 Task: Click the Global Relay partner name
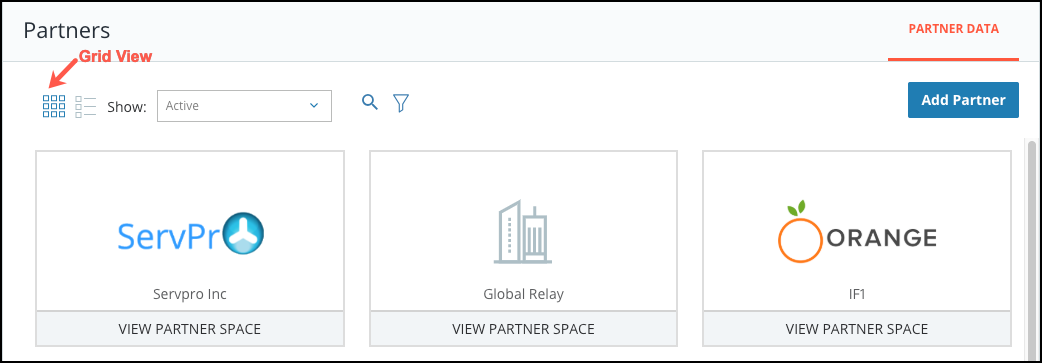(x=523, y=294)
